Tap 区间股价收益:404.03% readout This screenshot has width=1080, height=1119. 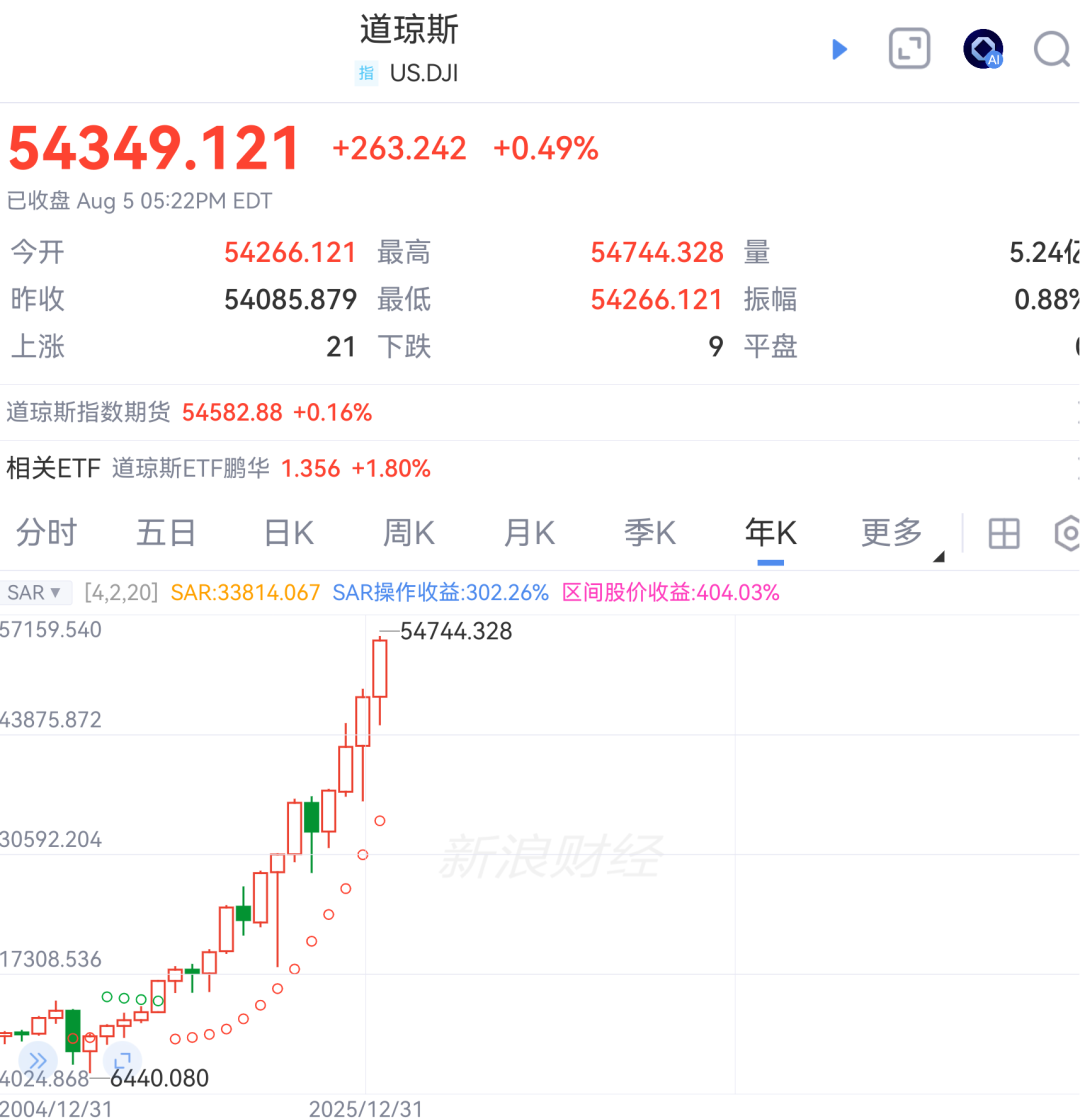pyautogui.click(x=671, y=592)
